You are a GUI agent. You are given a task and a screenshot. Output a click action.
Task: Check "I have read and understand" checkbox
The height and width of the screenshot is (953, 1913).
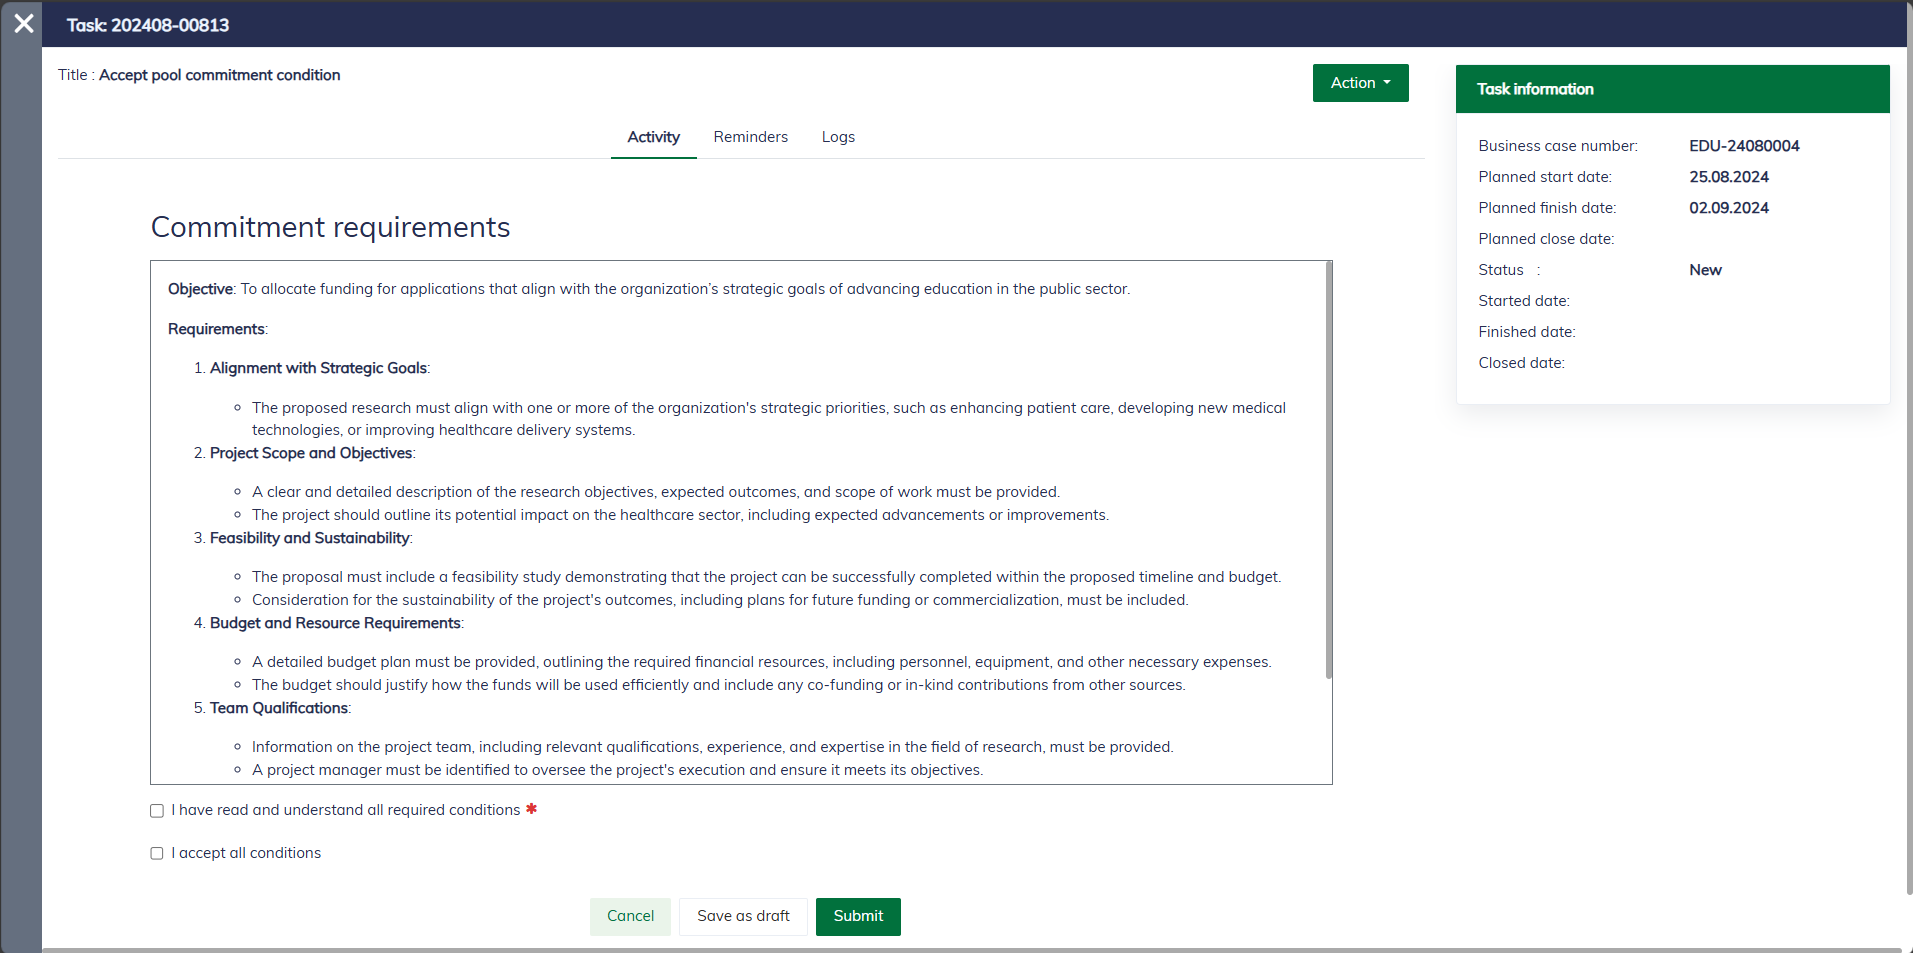[x=157, y=811]
